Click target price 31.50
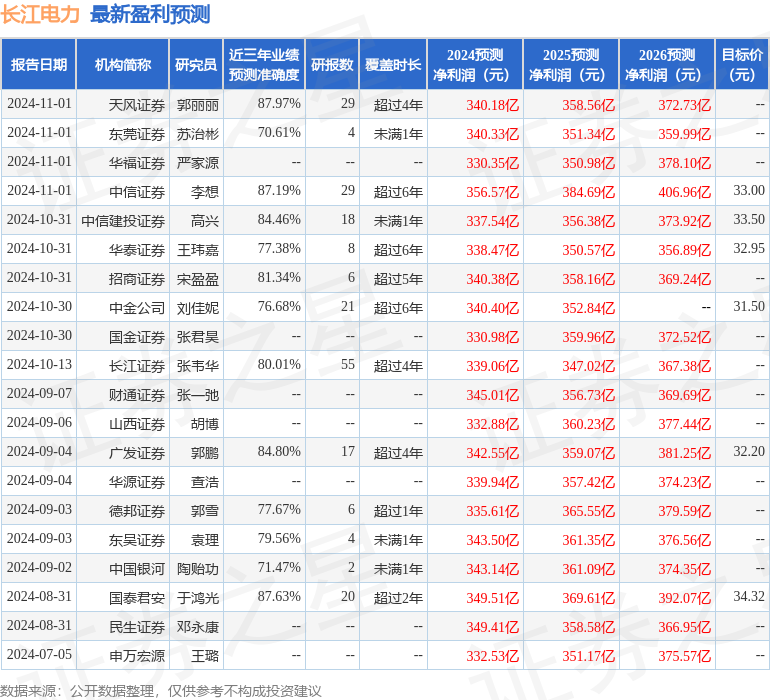The height and width of the screenshot is (700, 770). 749,306
